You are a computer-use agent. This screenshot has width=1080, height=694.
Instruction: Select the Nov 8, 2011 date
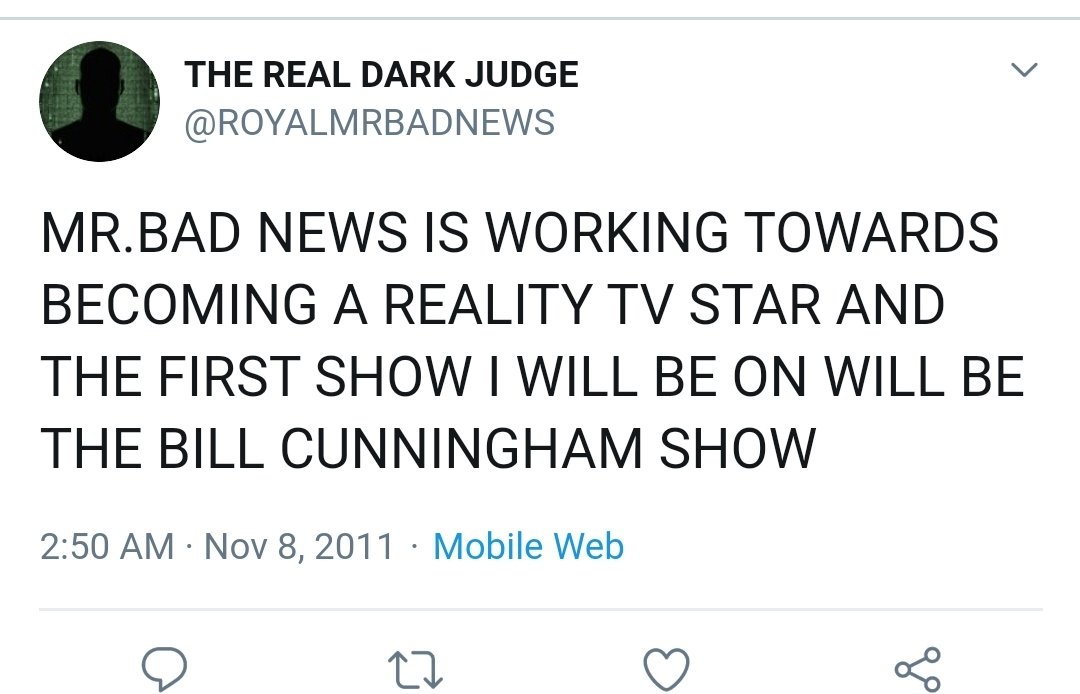point(299,547)
